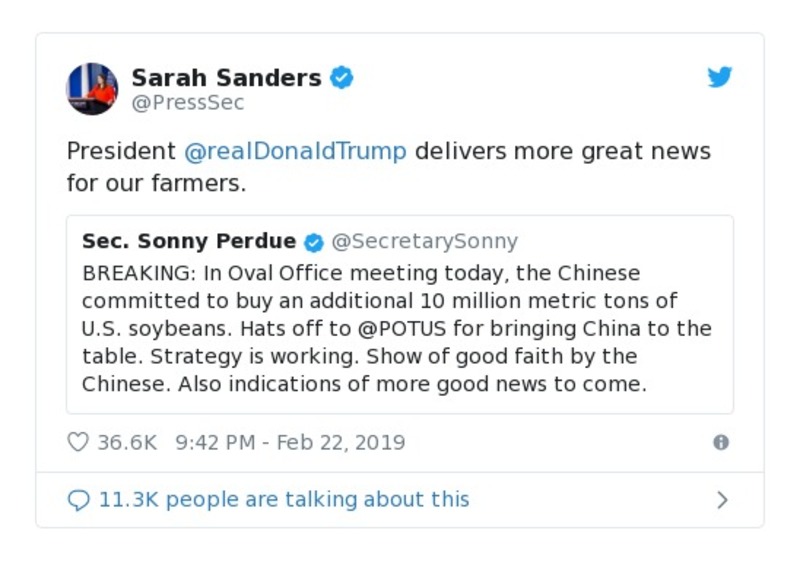Click the @SecretarySonny handle

[x=424, y=241]
